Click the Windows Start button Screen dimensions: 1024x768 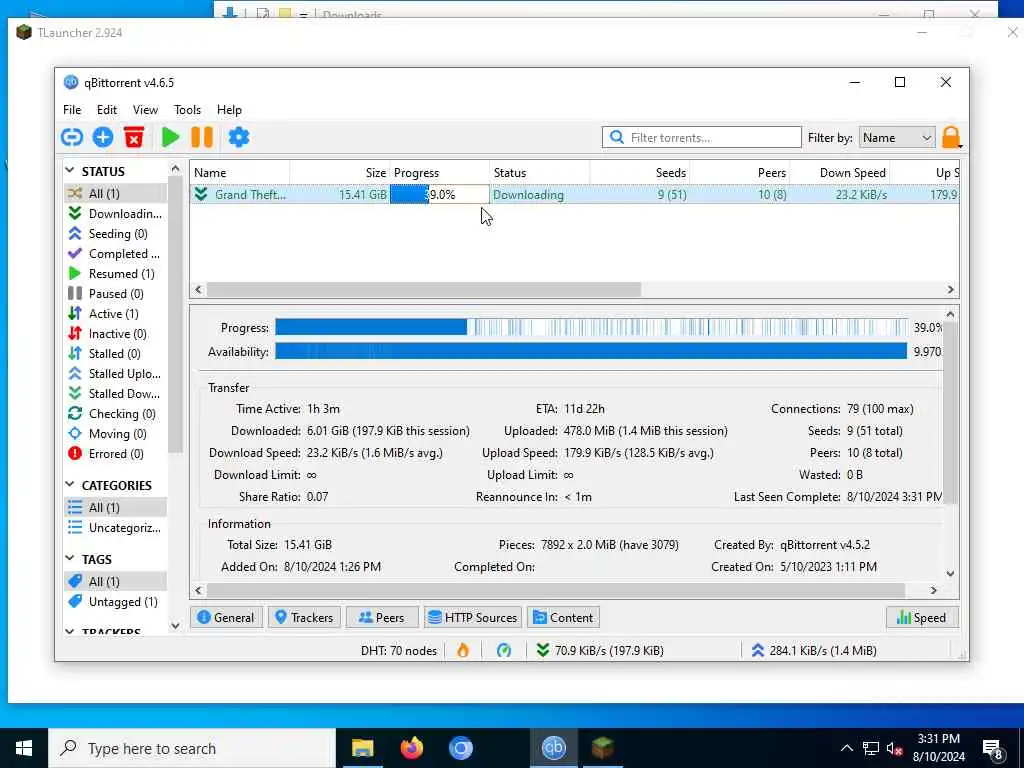(x=24, y=748)
